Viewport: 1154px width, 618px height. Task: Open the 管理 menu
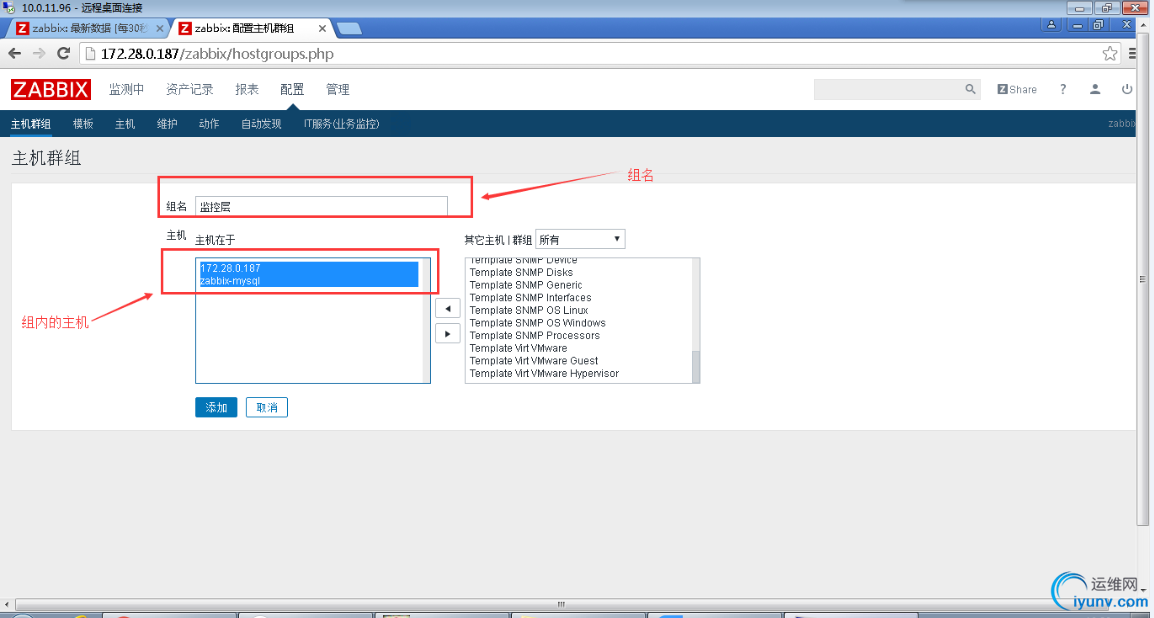pyautogui.click(x=338, y=89)
